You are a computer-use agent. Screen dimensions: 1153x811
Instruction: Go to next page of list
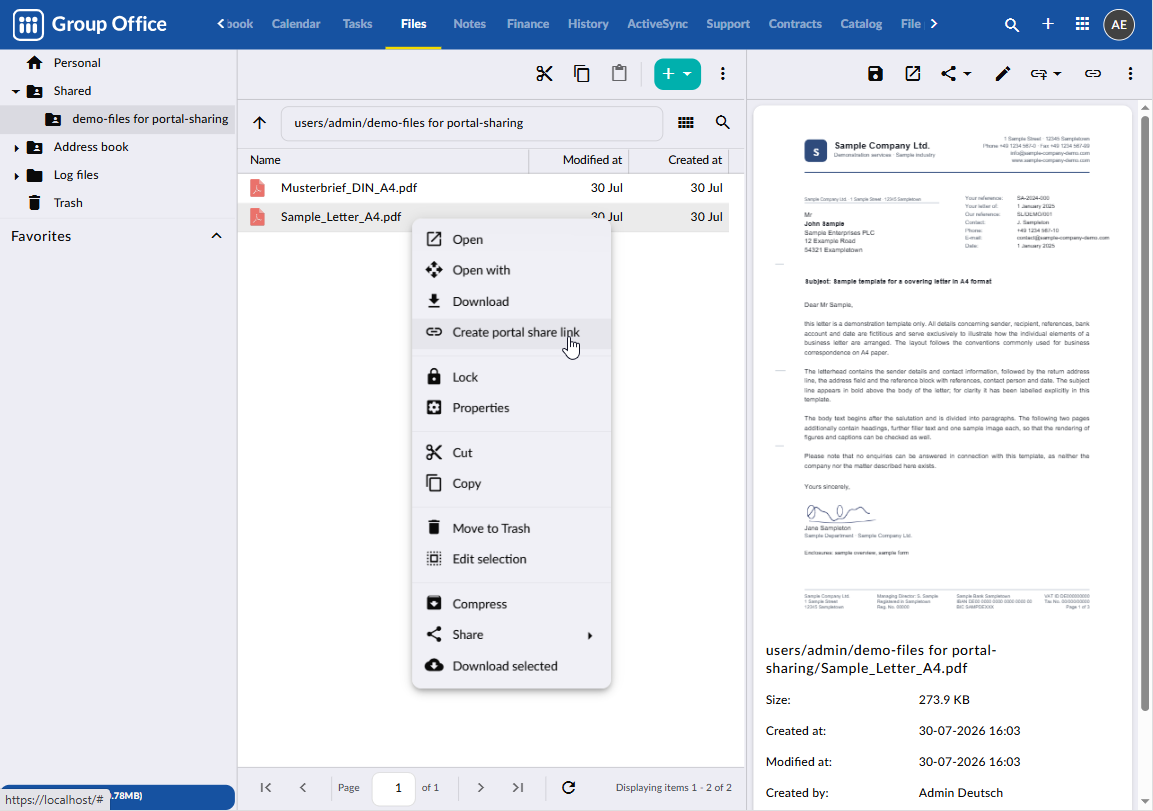[x=481, y=787]
